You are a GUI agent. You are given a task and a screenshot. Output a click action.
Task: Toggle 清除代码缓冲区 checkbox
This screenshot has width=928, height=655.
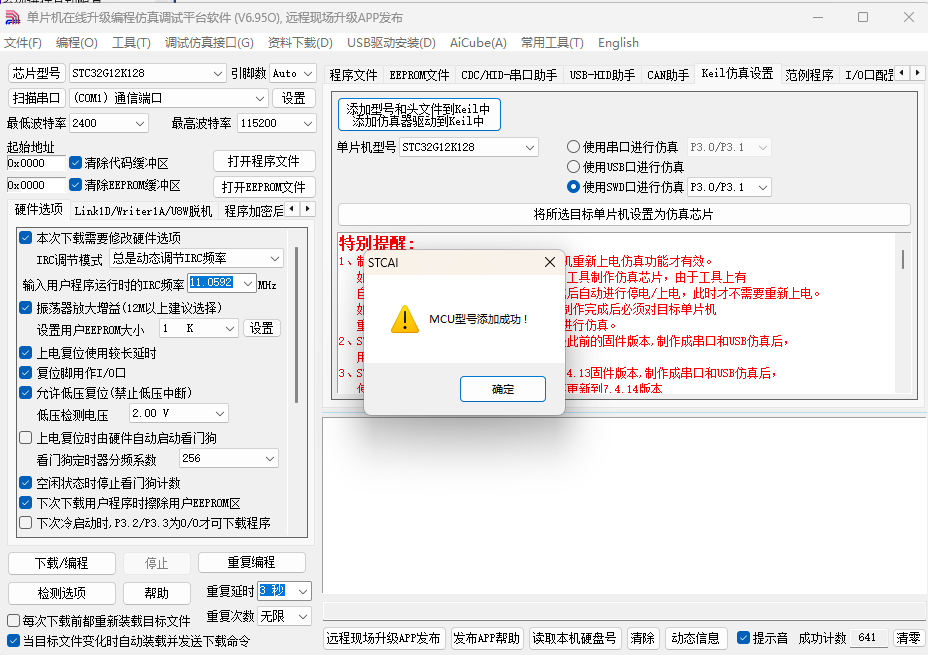75,163
